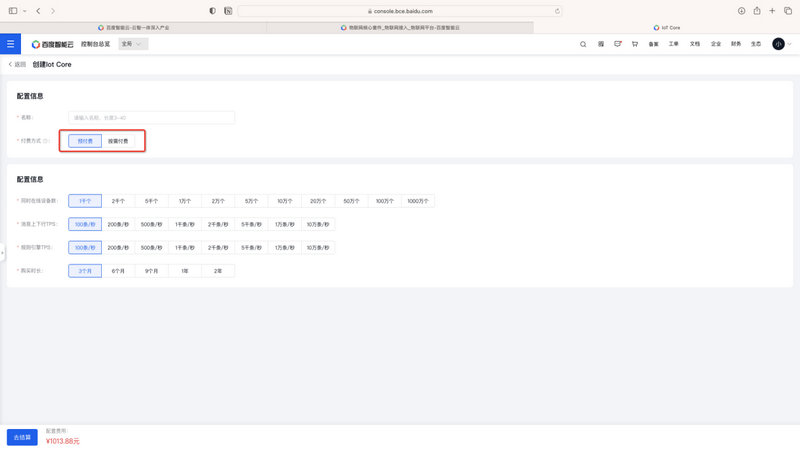Click the user avatar icon at top right

[x=779, y=44]
